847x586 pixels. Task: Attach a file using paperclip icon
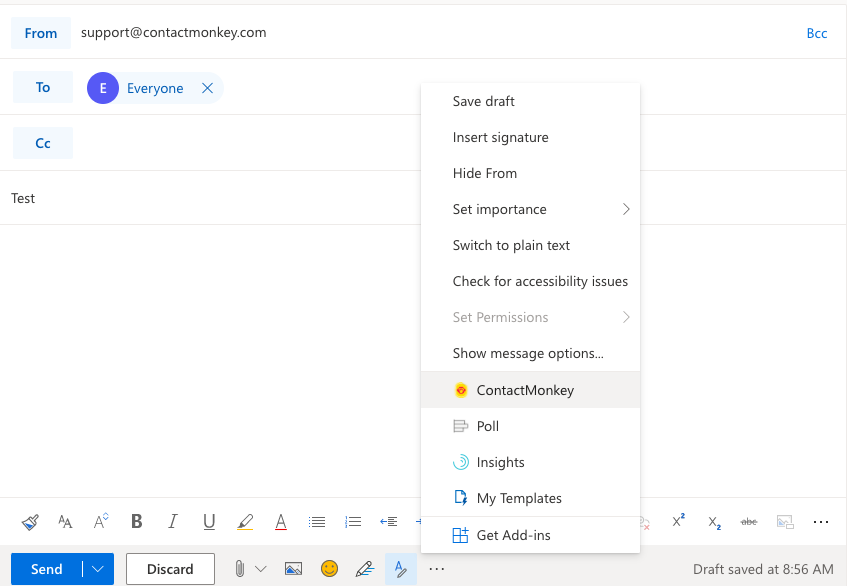[x=240, y=569]
